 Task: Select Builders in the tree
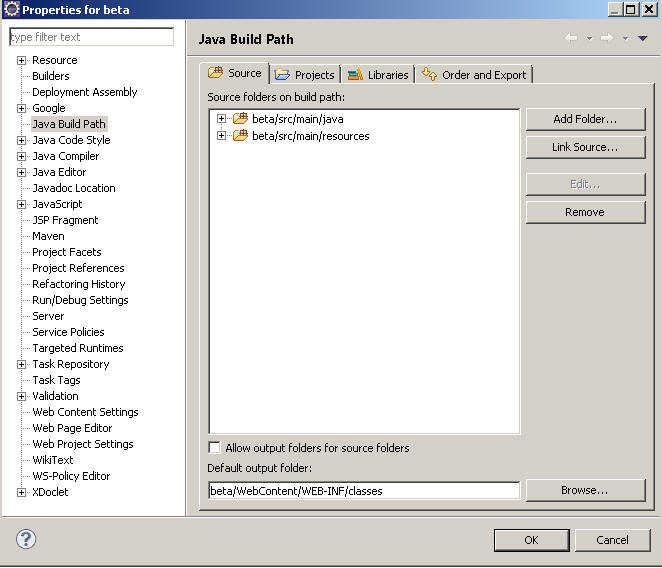(x=51, y=76)
